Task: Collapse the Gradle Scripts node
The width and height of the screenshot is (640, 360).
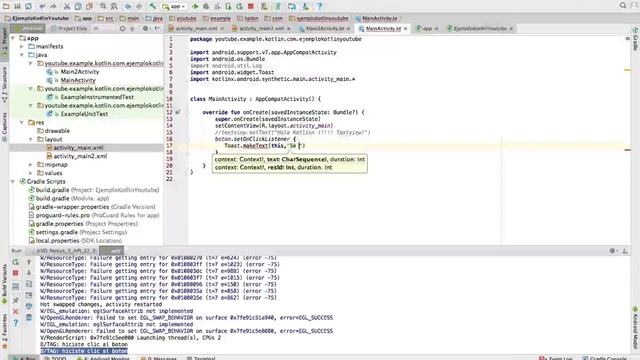Action: click(13, 181)
